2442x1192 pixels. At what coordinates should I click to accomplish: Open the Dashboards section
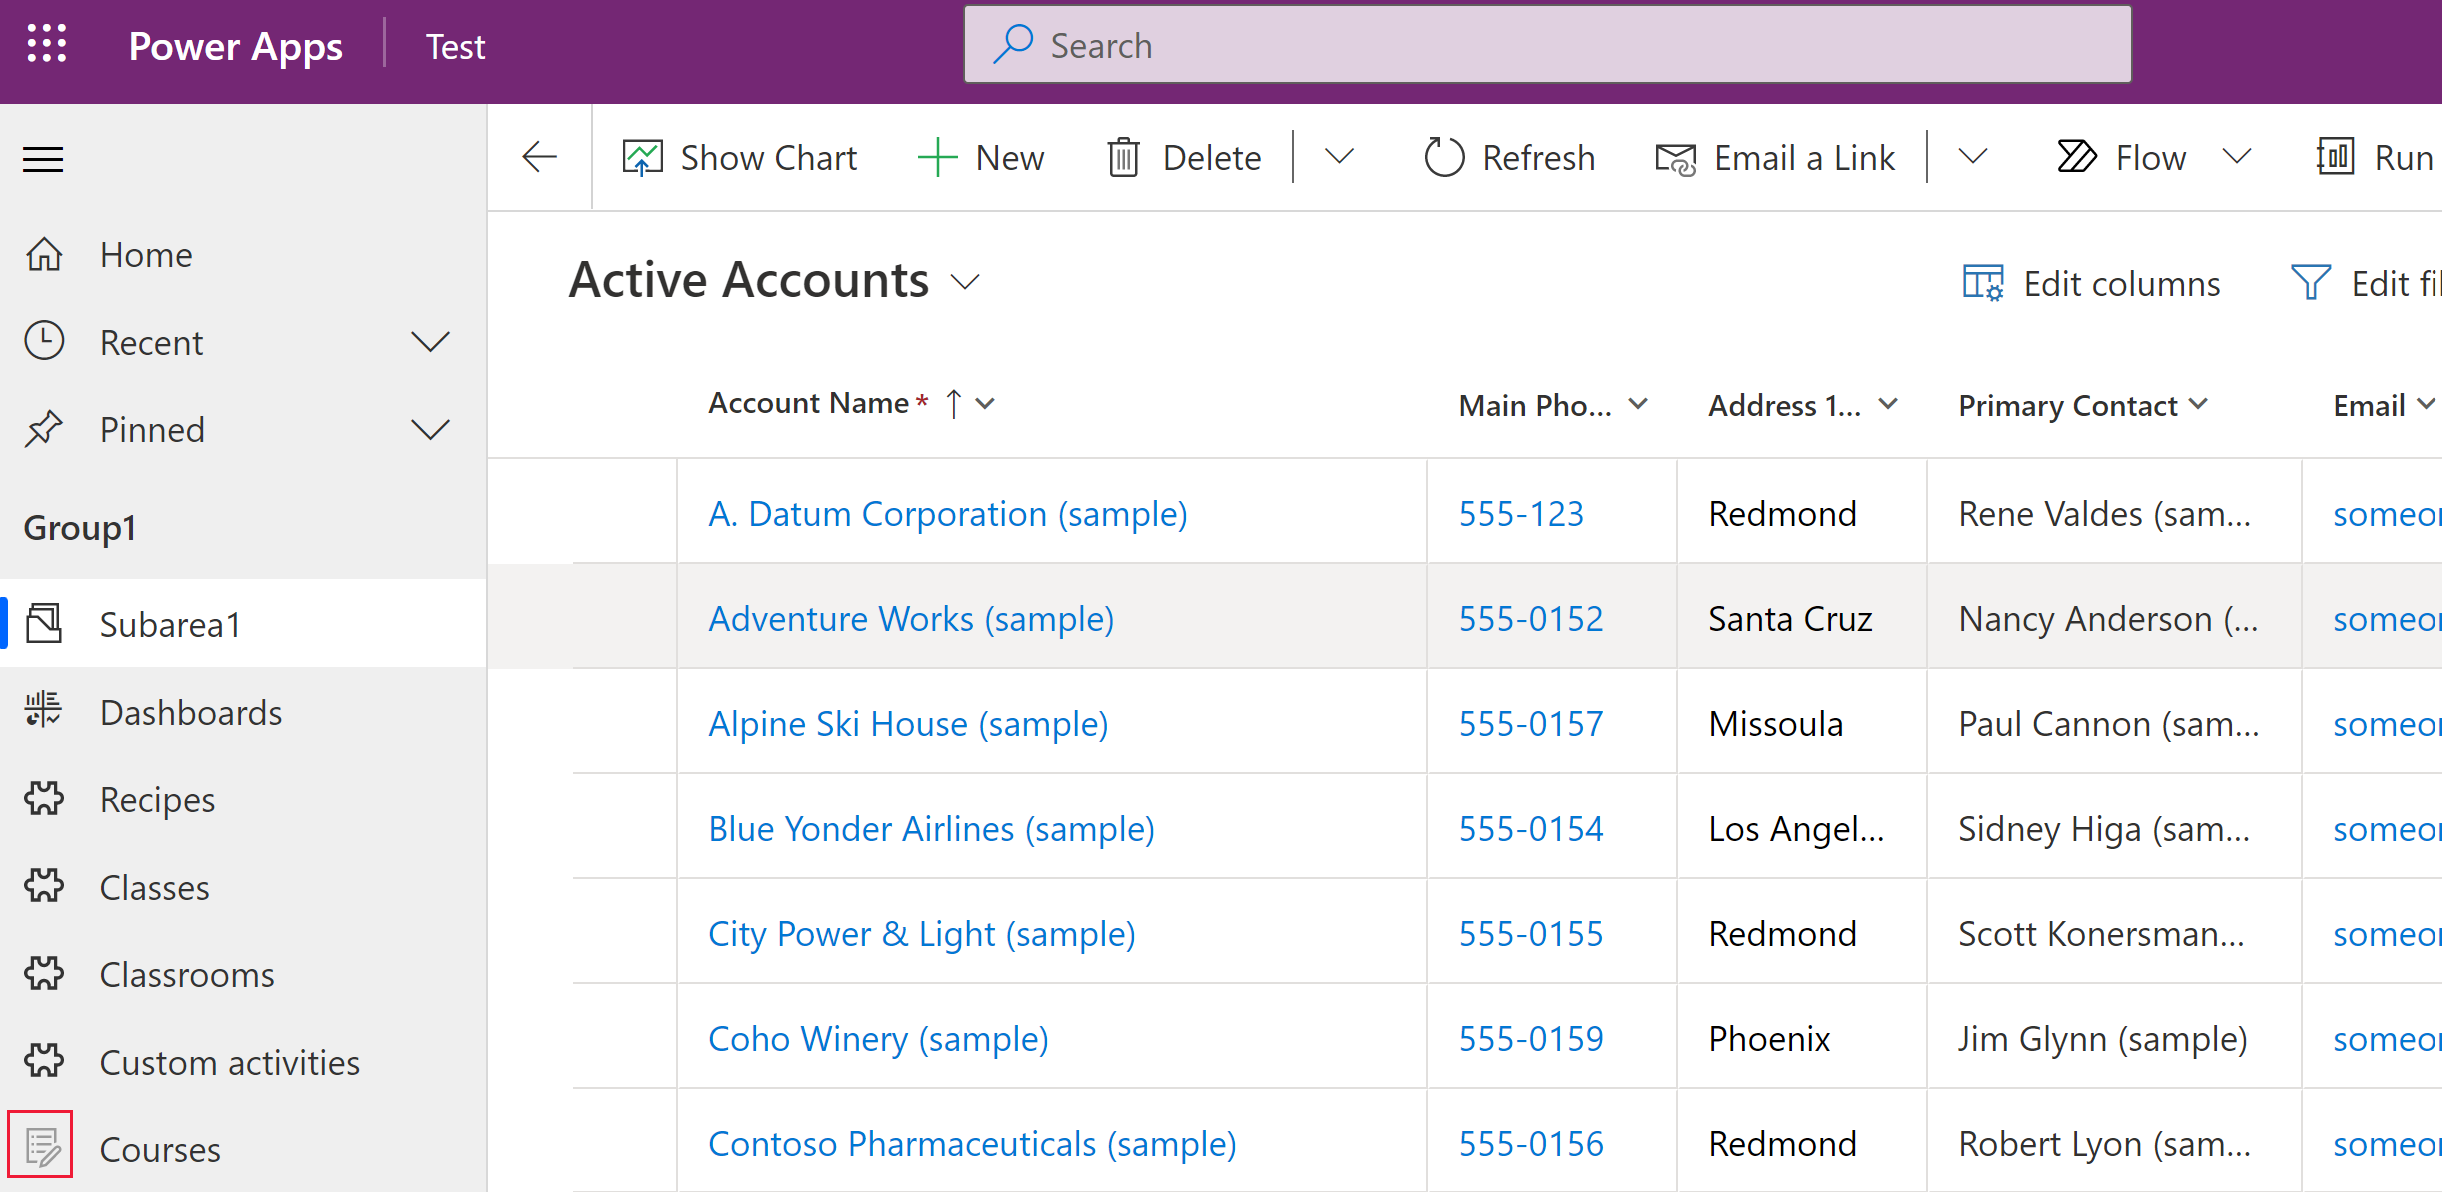tap(188, 712)
